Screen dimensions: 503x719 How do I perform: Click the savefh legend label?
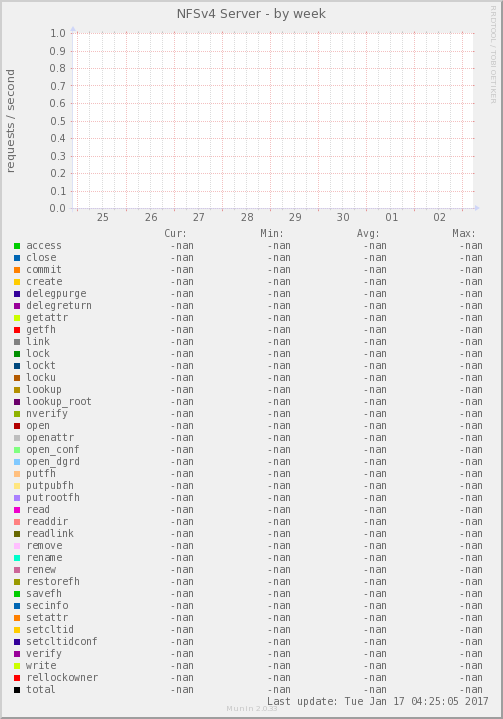coord(44,593)
